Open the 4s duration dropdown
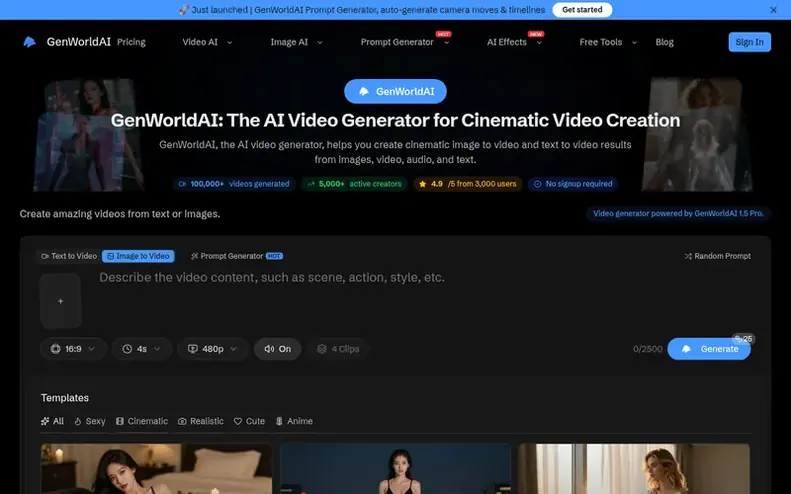The image size is (791, 494). coord(142,349)
